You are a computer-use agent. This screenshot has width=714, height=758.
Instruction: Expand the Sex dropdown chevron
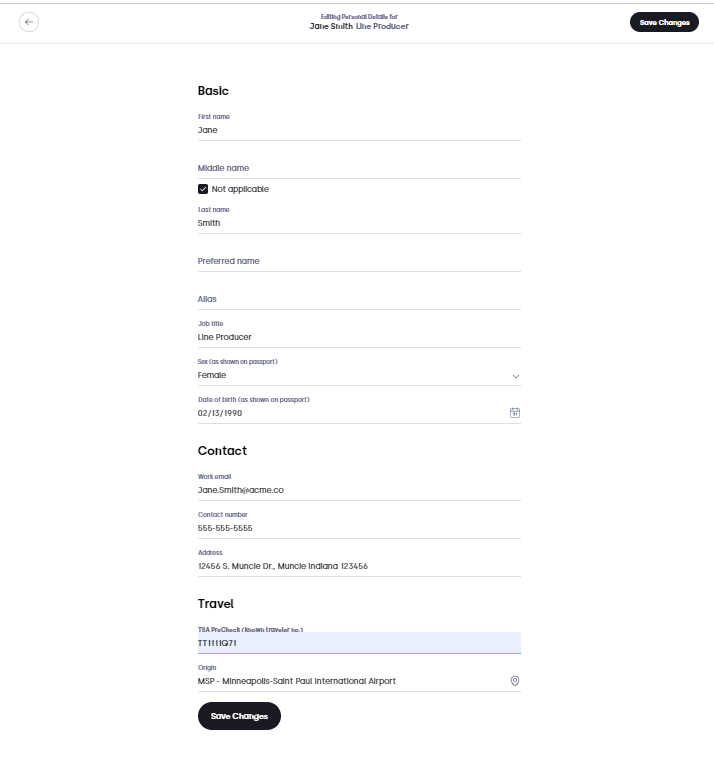click(x=516, y=376)
